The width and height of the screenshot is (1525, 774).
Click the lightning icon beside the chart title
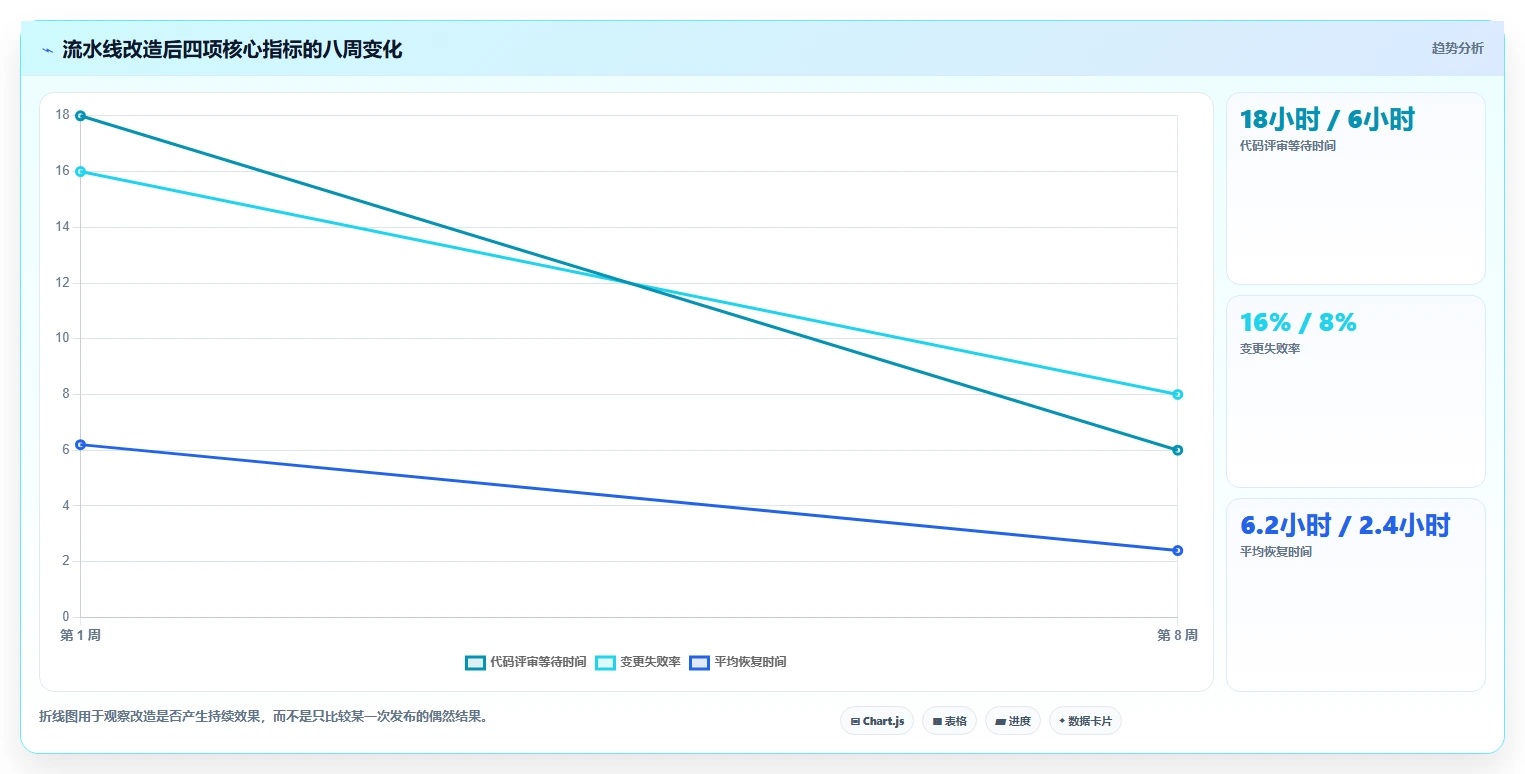click(47, 50)
